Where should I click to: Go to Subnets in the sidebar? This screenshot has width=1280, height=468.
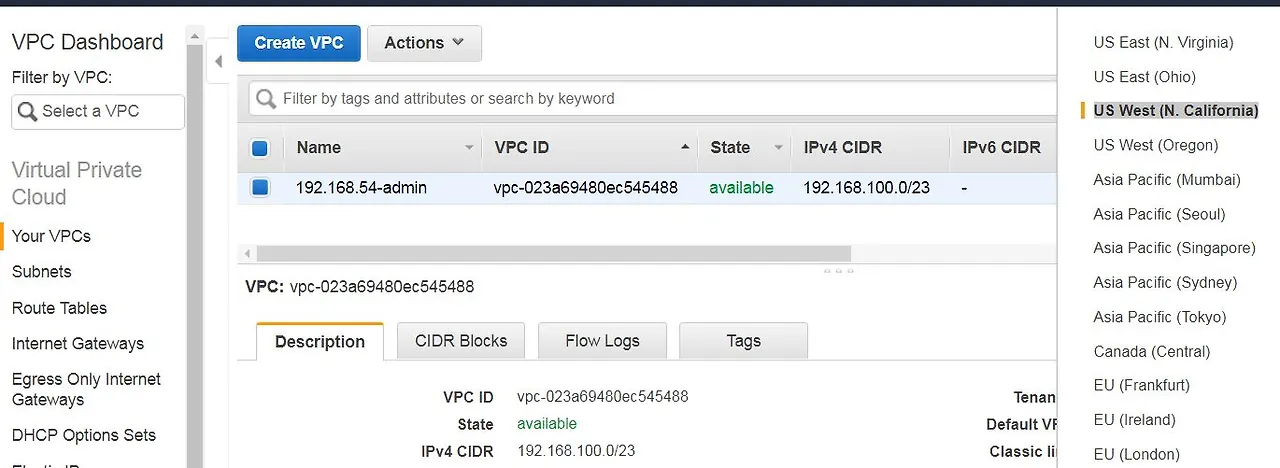[x=42, y=272]
